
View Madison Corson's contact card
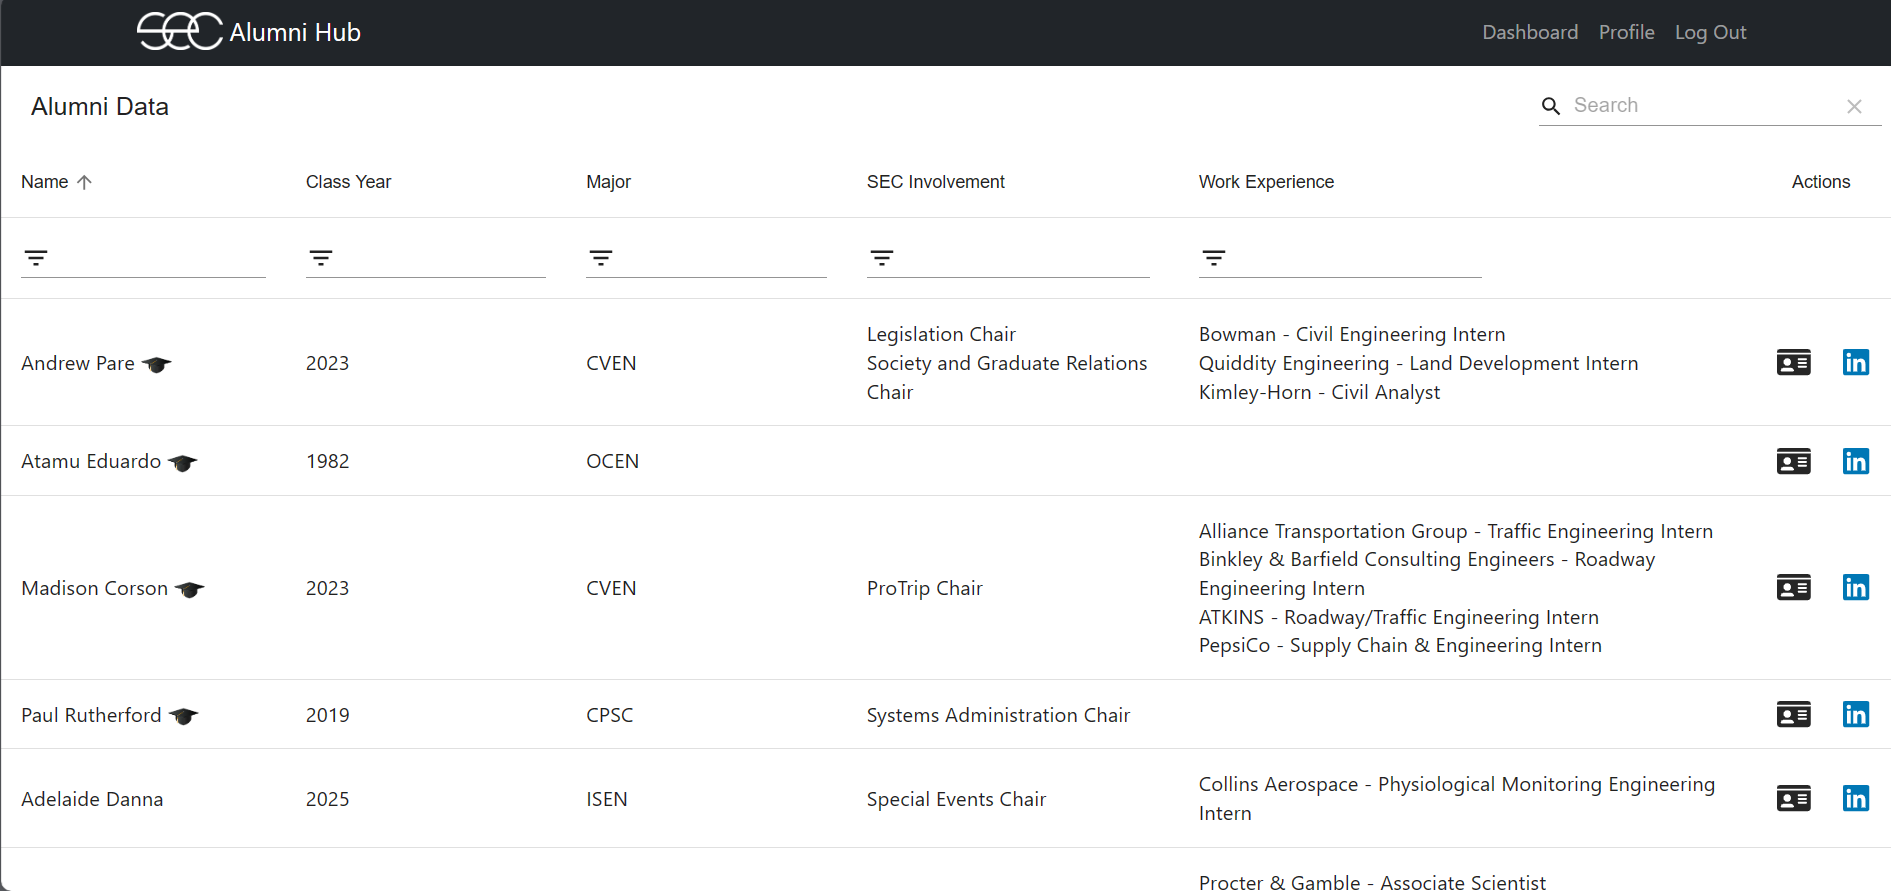(x=1793, y=588)
